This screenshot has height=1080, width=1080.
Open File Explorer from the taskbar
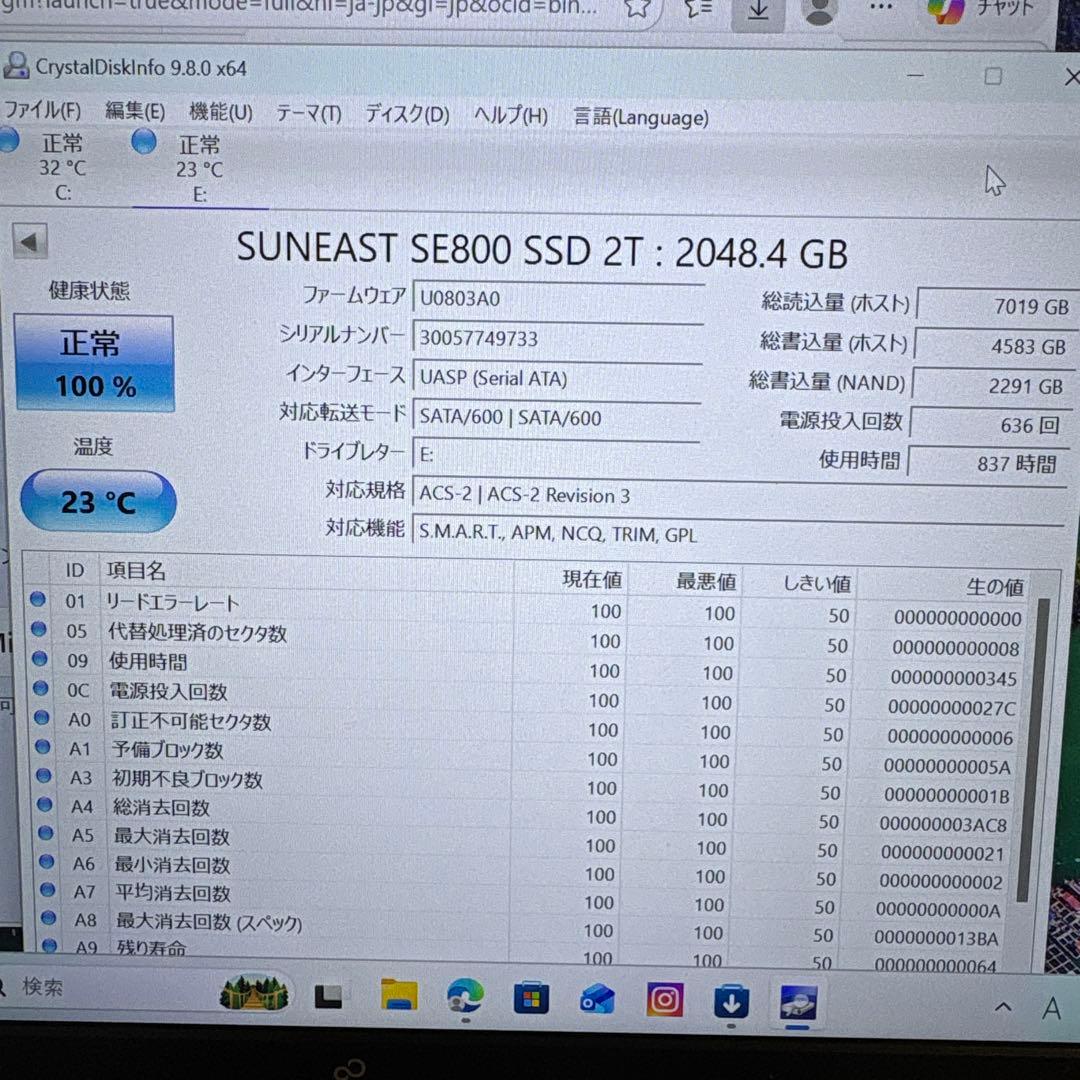pos(399,995)
